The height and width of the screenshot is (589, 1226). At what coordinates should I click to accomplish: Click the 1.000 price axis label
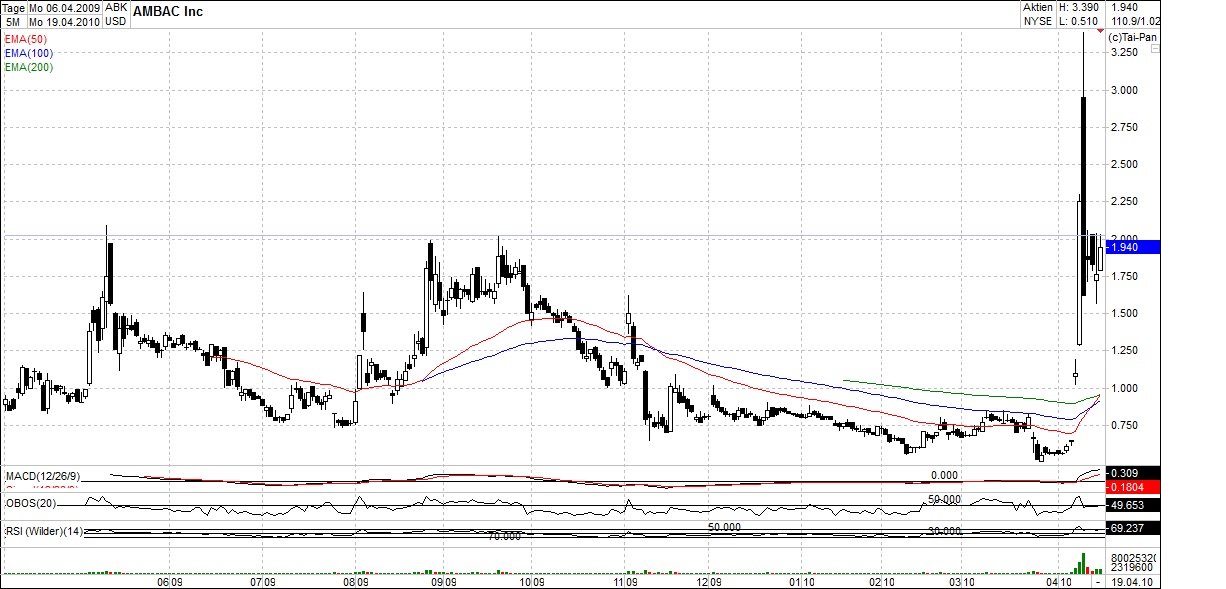[x=1124, y=388]
